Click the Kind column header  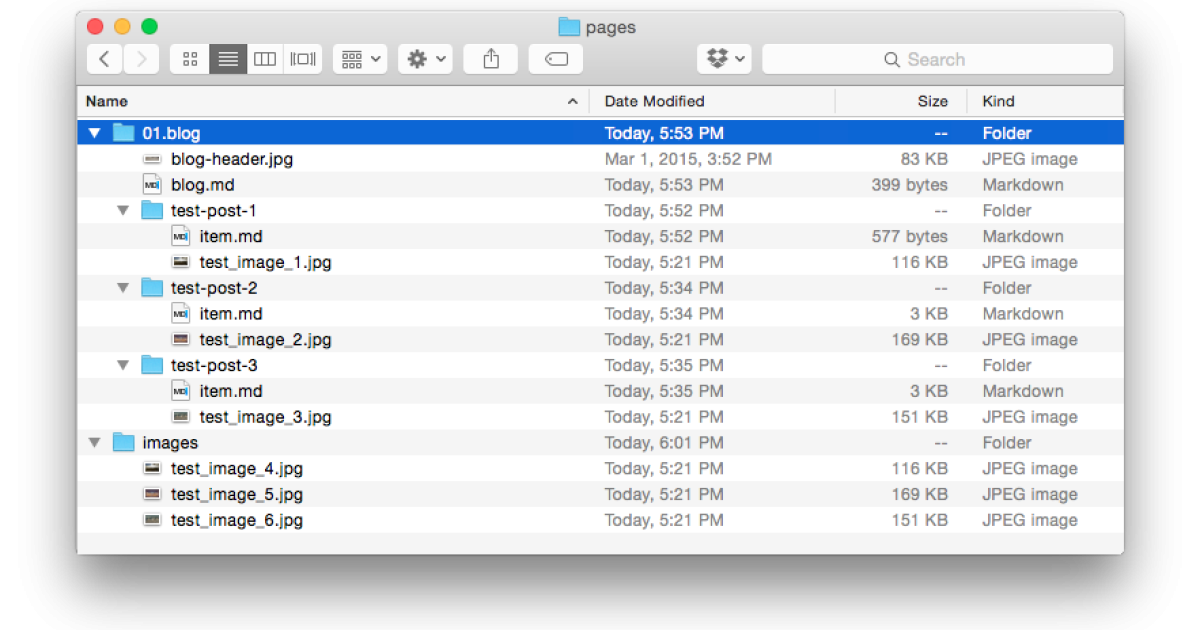click(998, 101)
